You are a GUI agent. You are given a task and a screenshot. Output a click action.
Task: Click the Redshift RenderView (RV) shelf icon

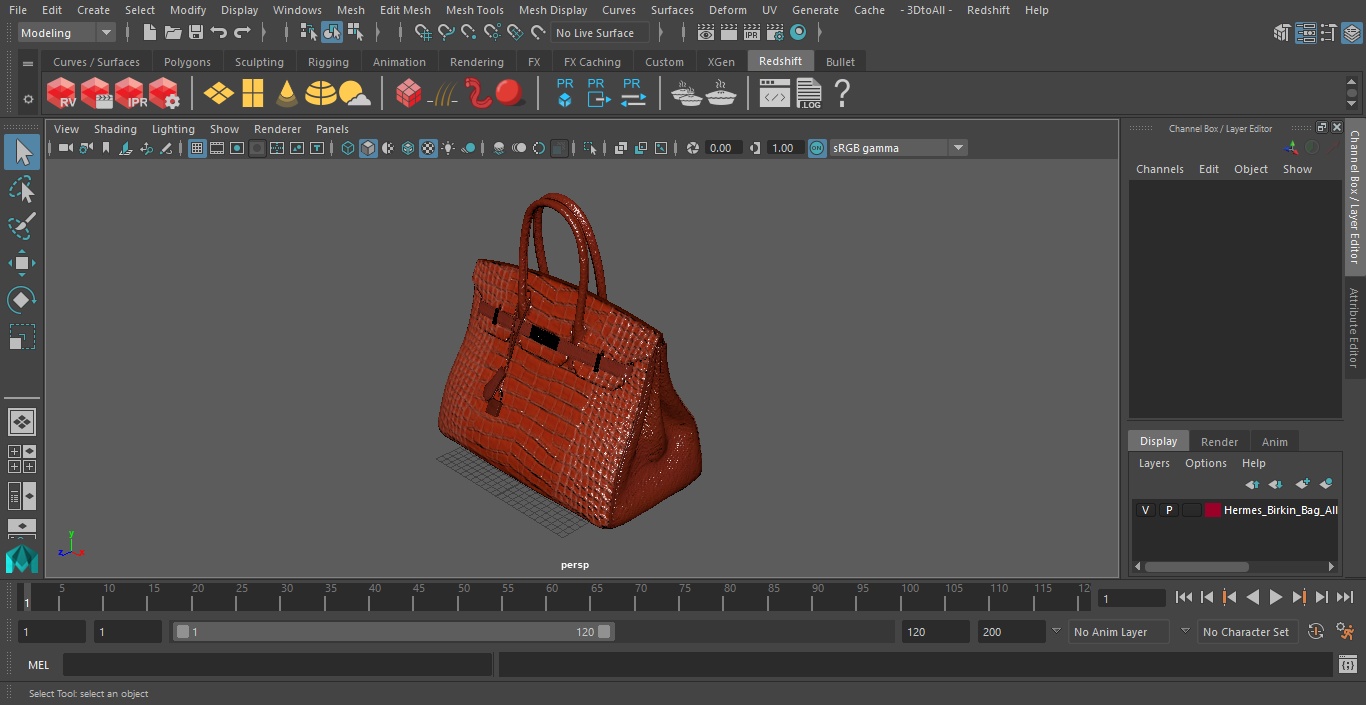click(x=62, y=94)
